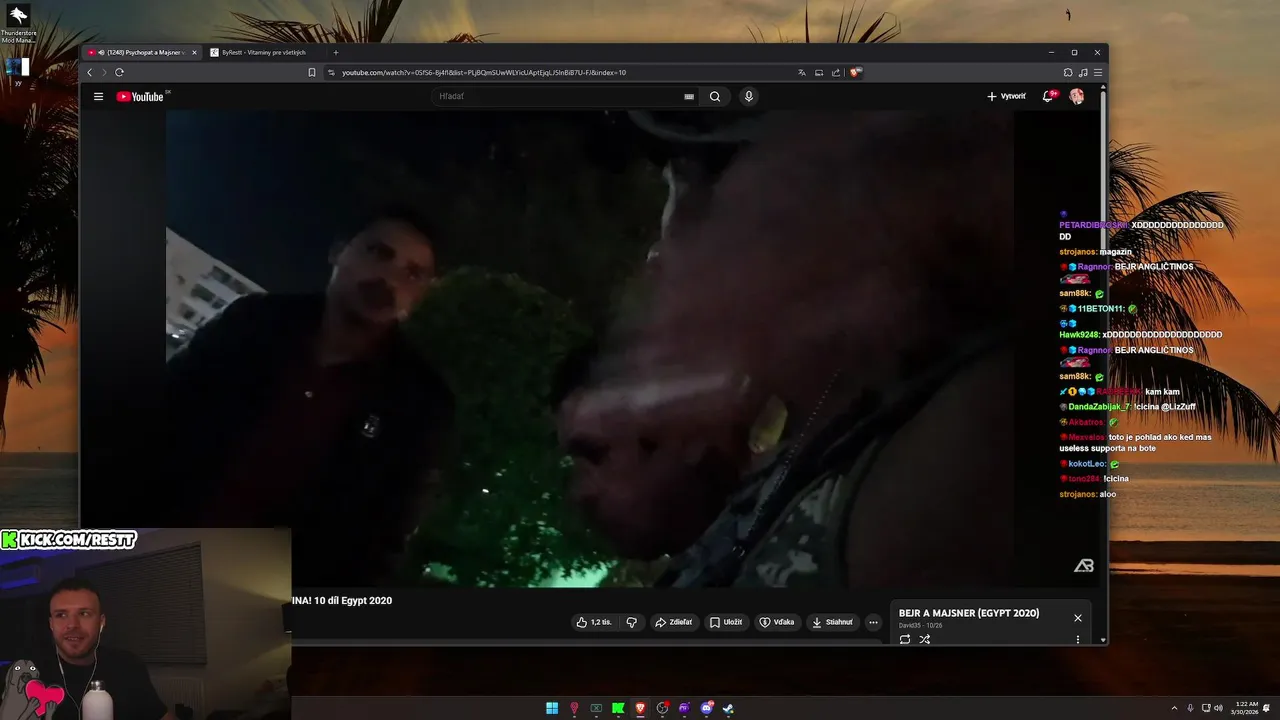Viewport: 1280px width, 720px height.
Task: Open the Windows Start menu
Action: point(552,708)
